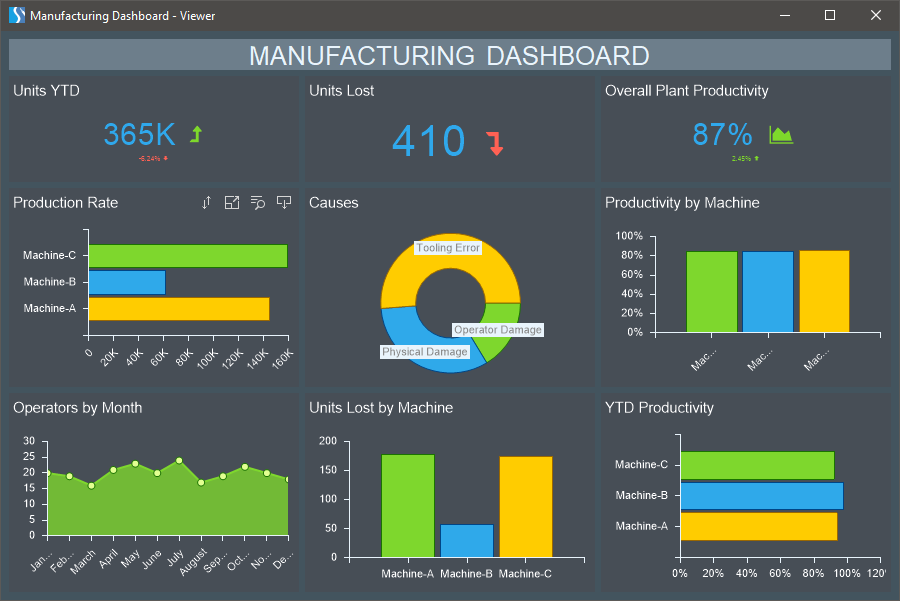Open inspect data icon in Production Rate
The width and height of the screenshot is (900, 601).
click(258, 203)
